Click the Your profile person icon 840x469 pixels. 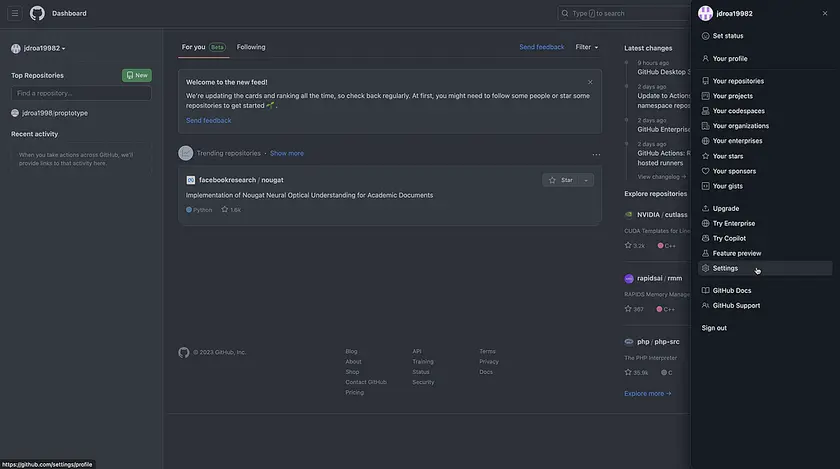[x=705, y=58]
